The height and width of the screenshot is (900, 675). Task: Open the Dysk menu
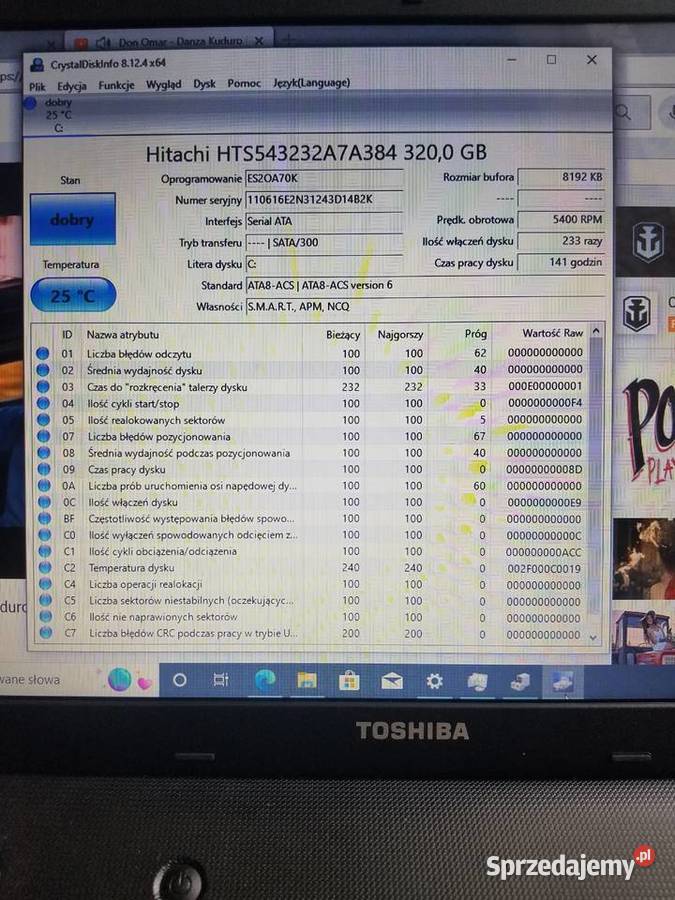pyautogui.click(x=204, y=84)
